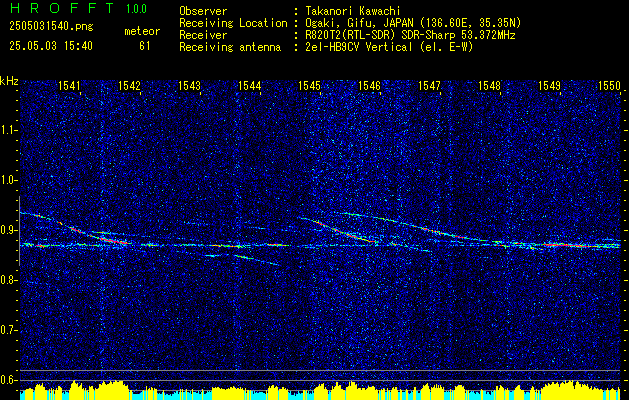Select antenna text 2el-HB9CV Vertical
This screenshot has width=629, height=400.
(x=359, y=47)
